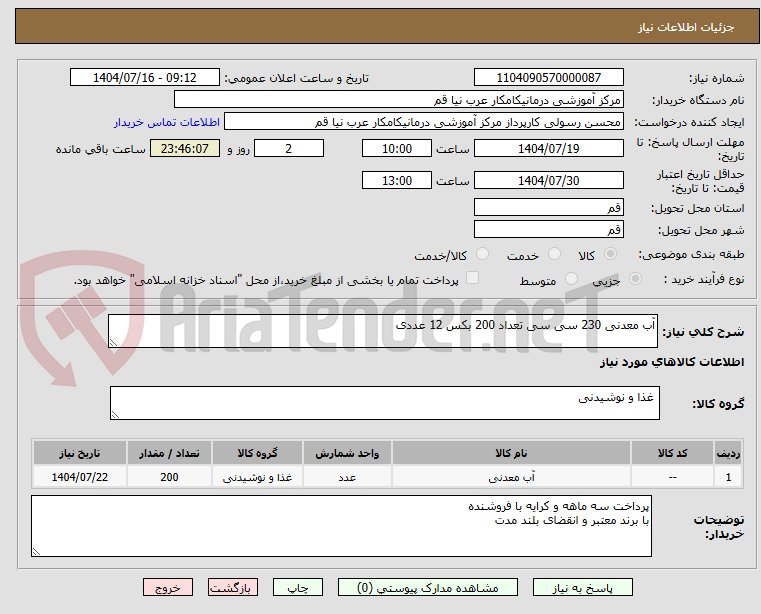Click the تعداد / مقدار column header
Screen dimensions: 761x614
click(x=169, y=453)
